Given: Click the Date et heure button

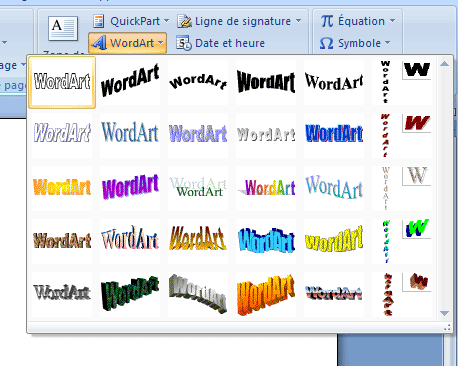Looking at the screenshot, I should click(221, 43).
